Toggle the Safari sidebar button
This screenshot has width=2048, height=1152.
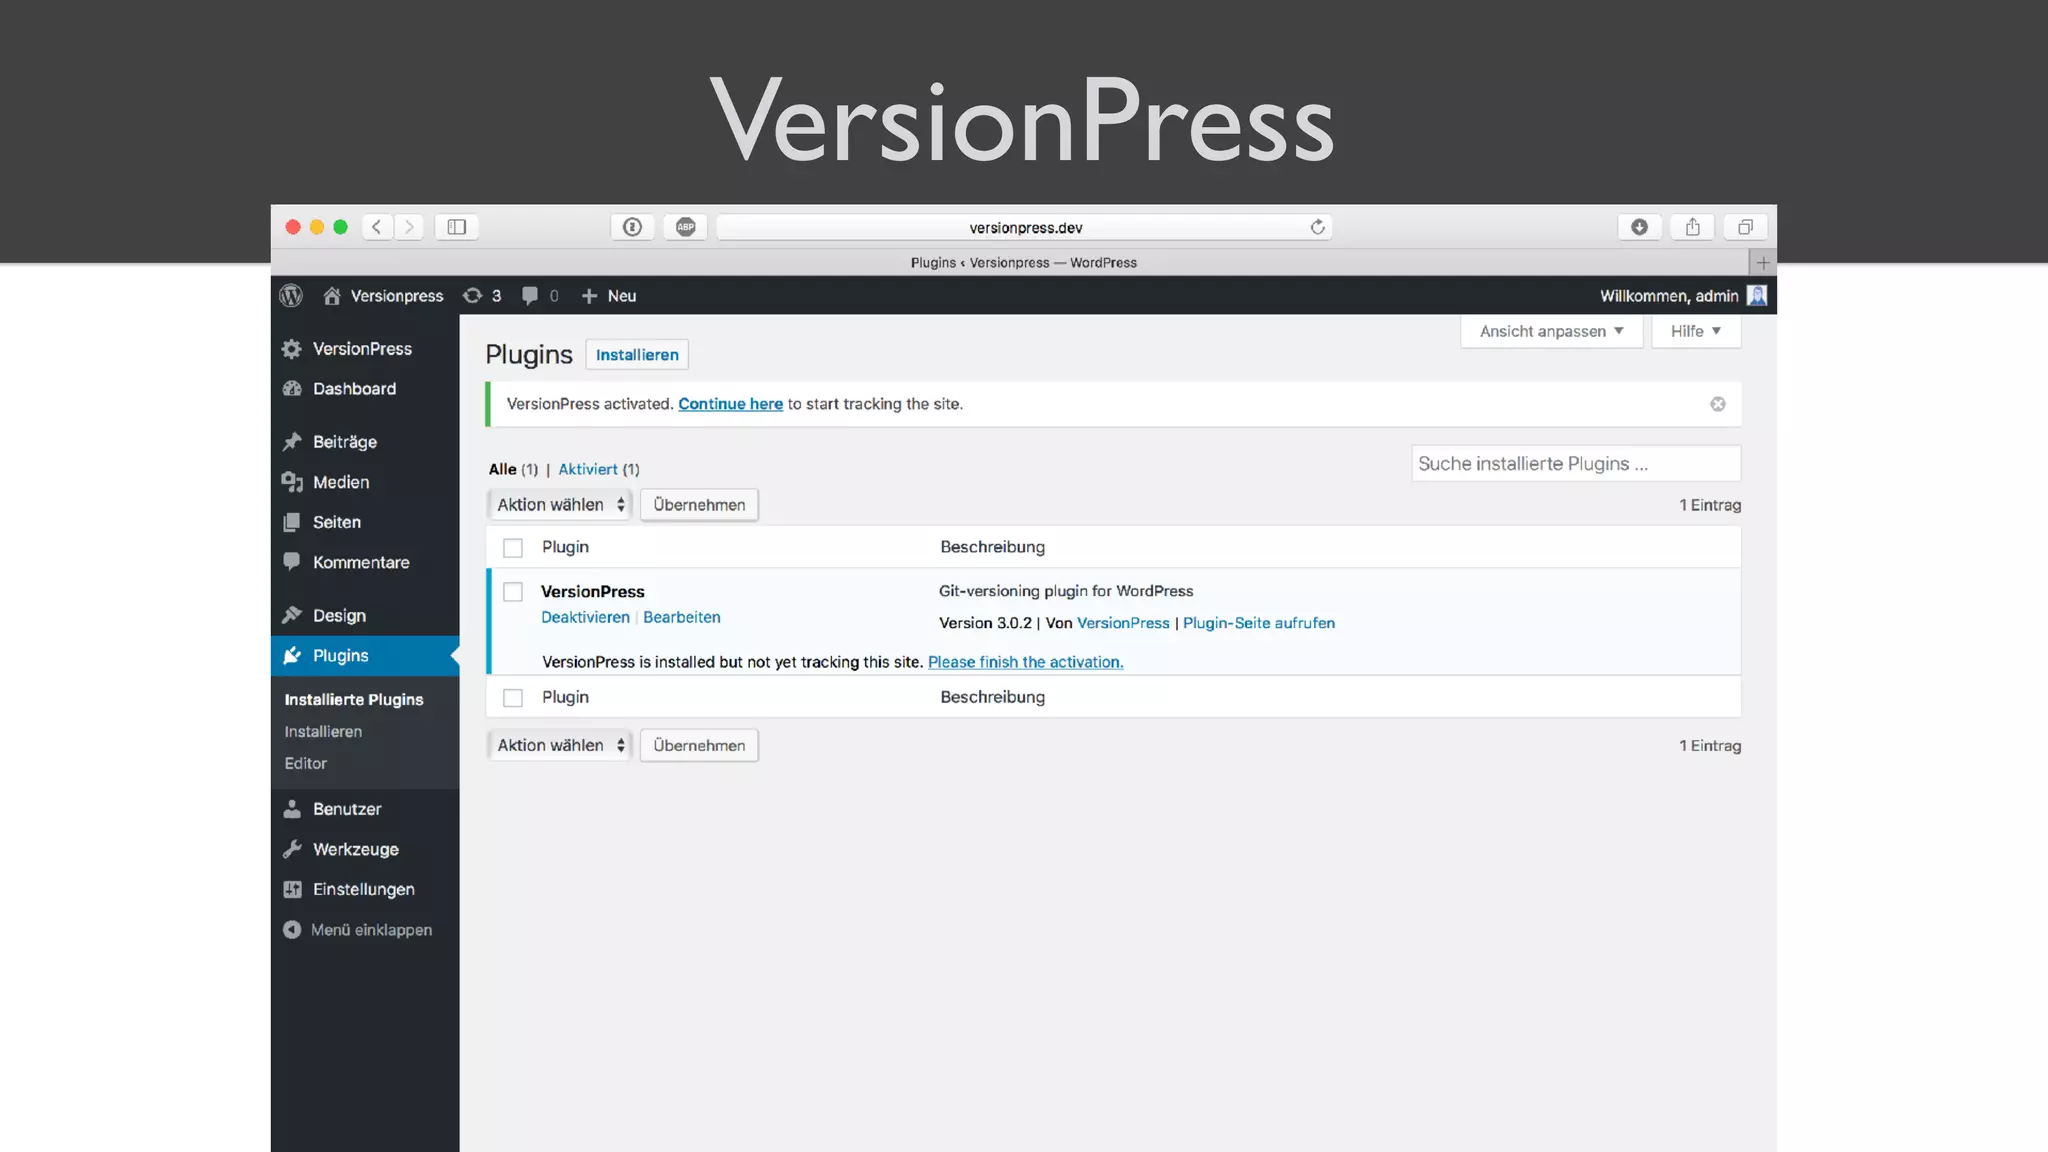click(457, 227)
